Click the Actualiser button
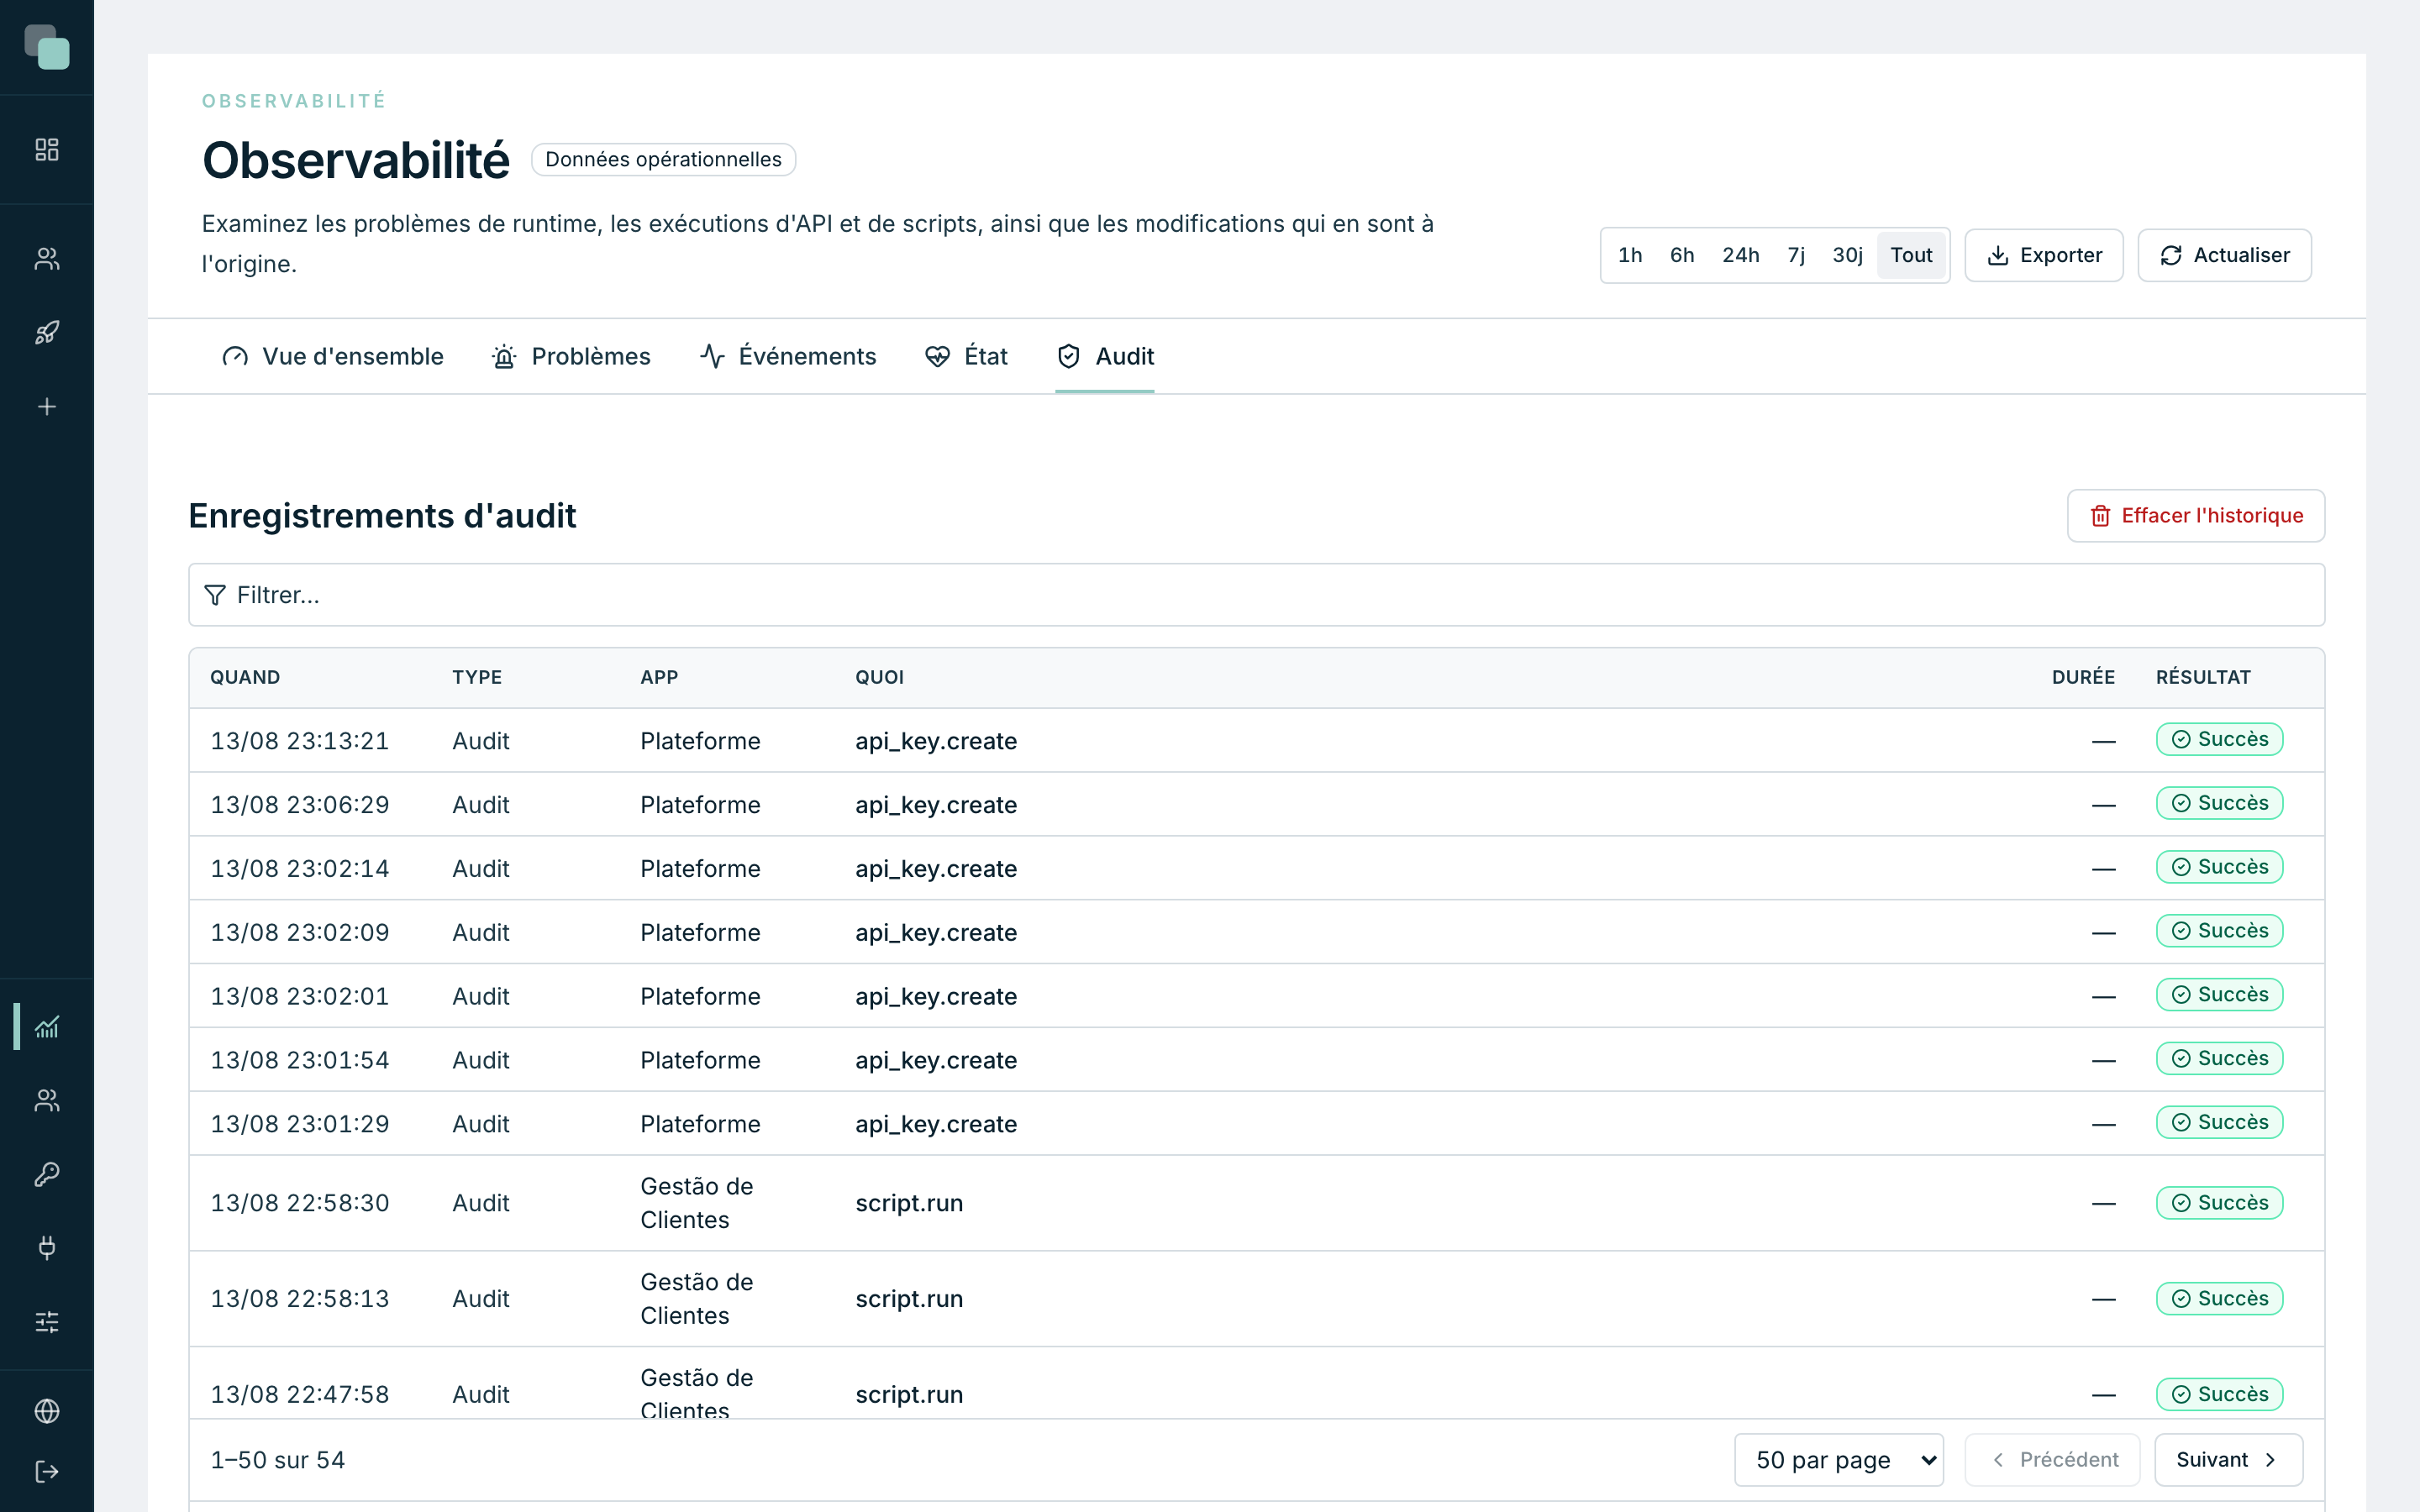The width and height of the screenshot is (2420, 1512). [x=2224, y=256]
